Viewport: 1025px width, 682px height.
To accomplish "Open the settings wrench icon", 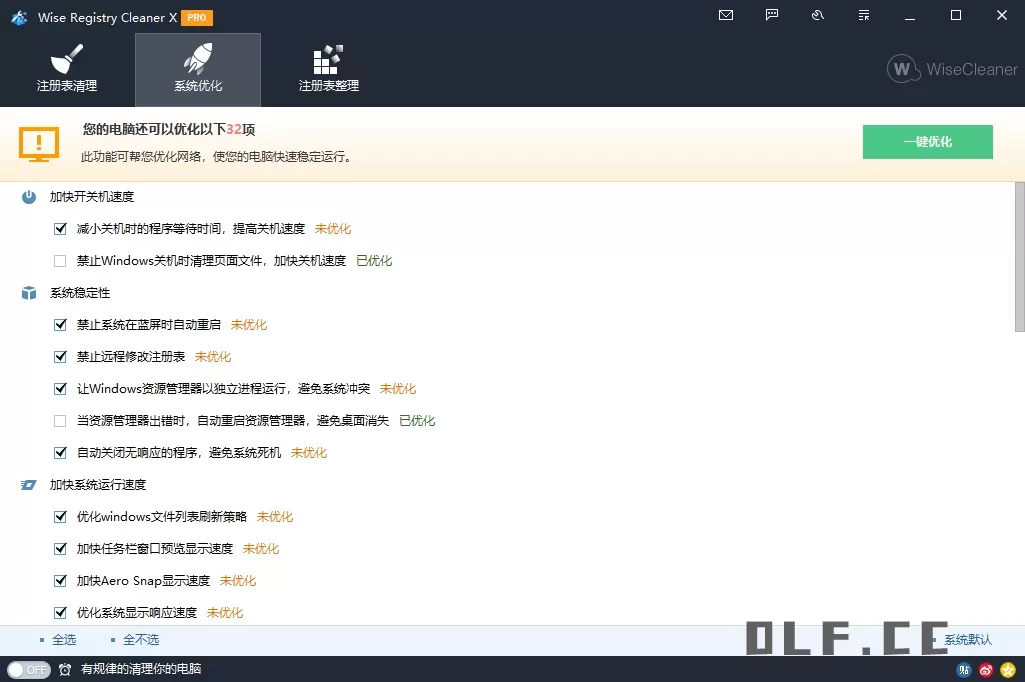I will (817, 15).
